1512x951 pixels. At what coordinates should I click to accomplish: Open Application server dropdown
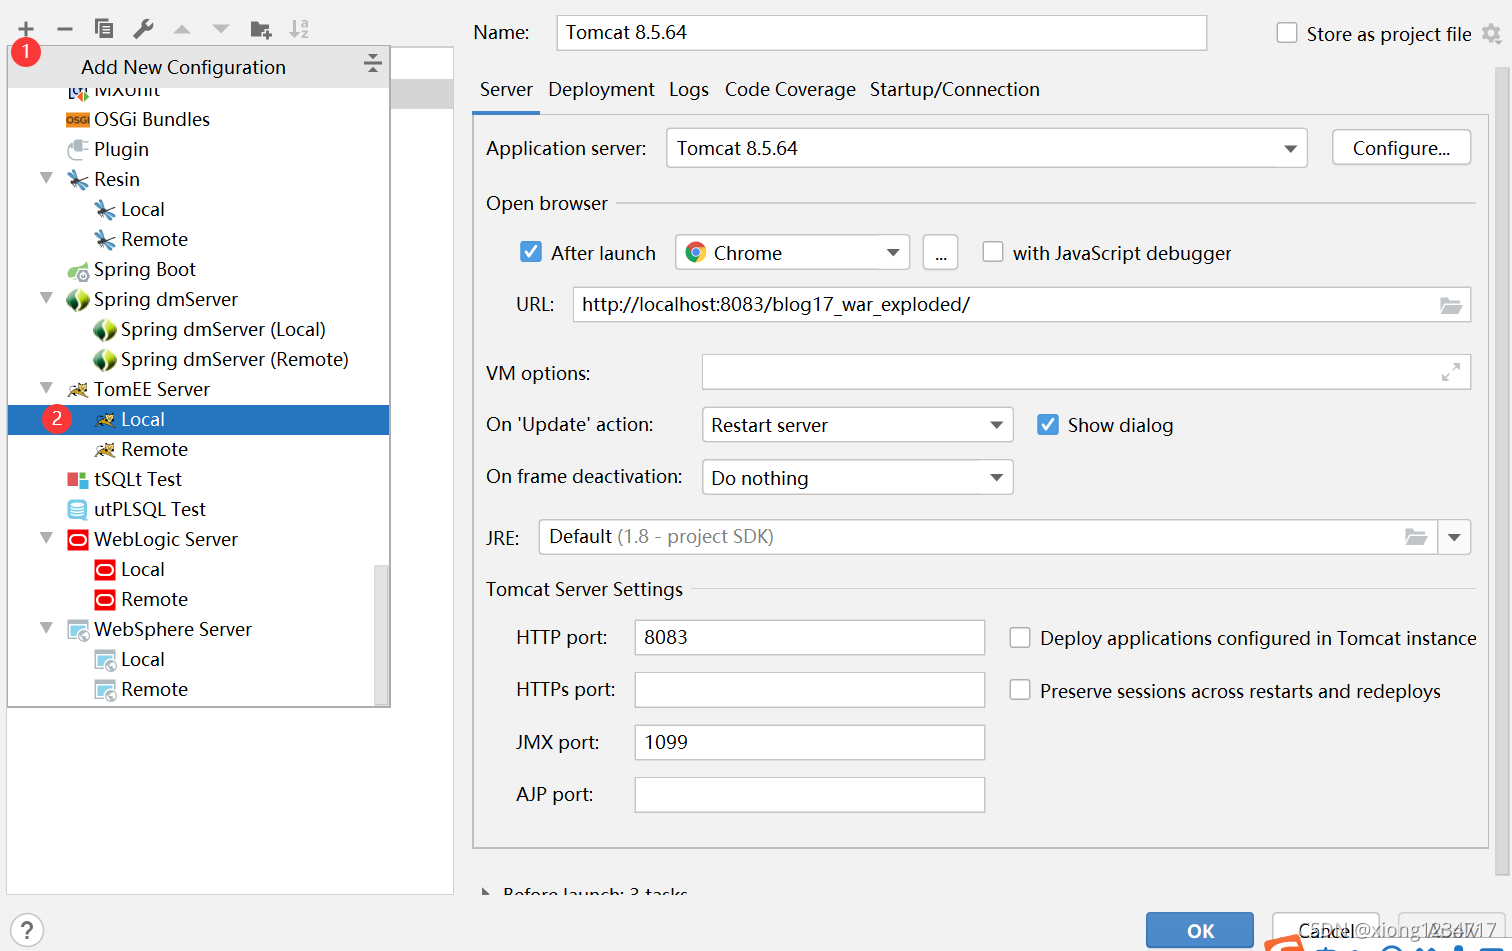click(987, 148)
